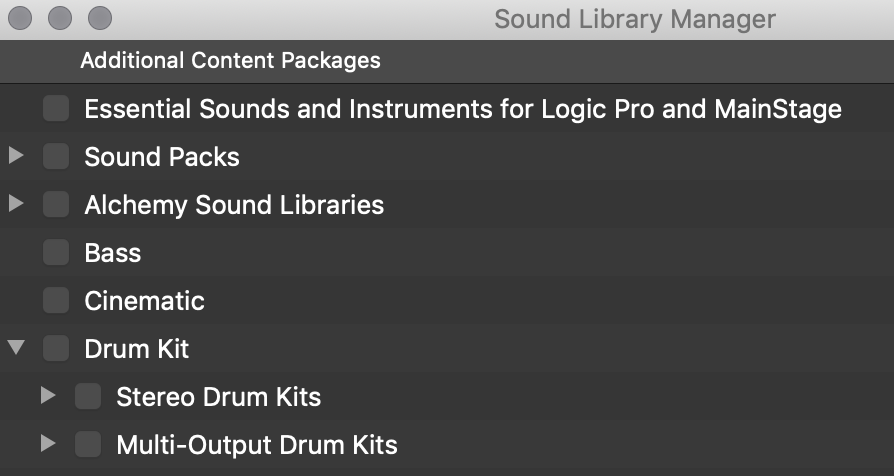Expand Multi-Output Drum Kits list
This screenshot has width=894, height=476.
tap(48, 444)
